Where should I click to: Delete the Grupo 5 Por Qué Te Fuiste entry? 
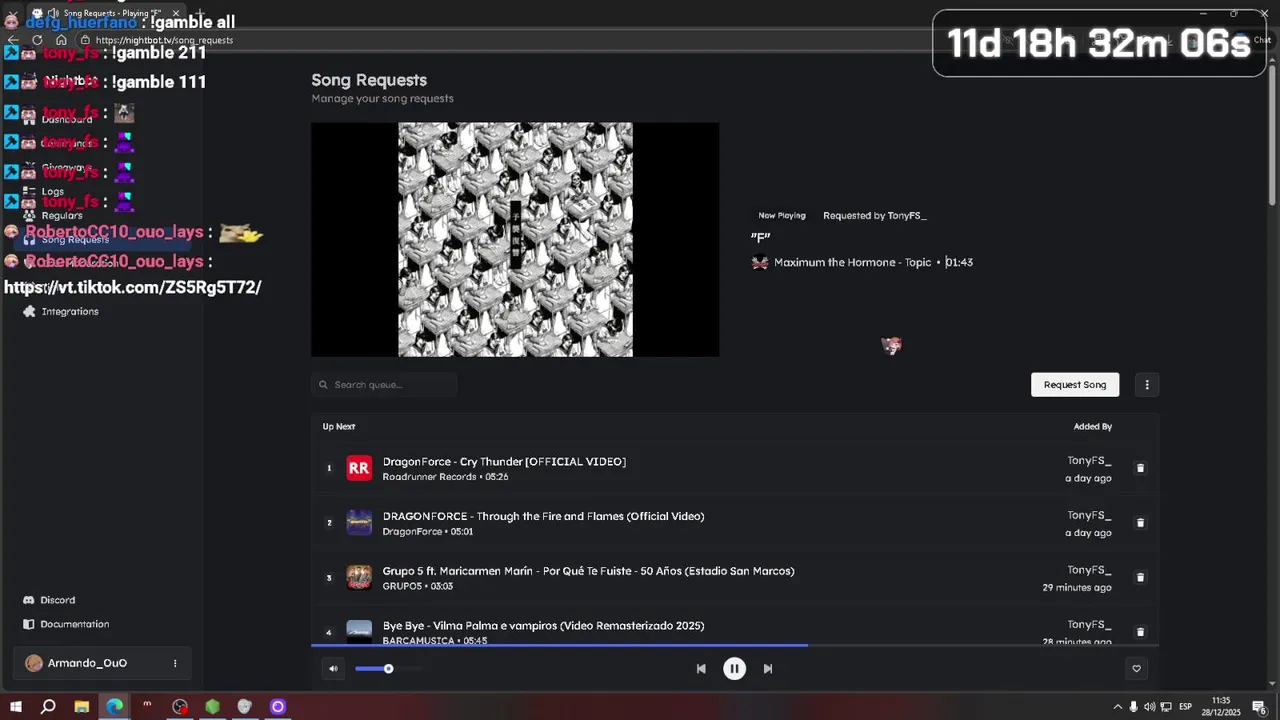[1140, 577]
